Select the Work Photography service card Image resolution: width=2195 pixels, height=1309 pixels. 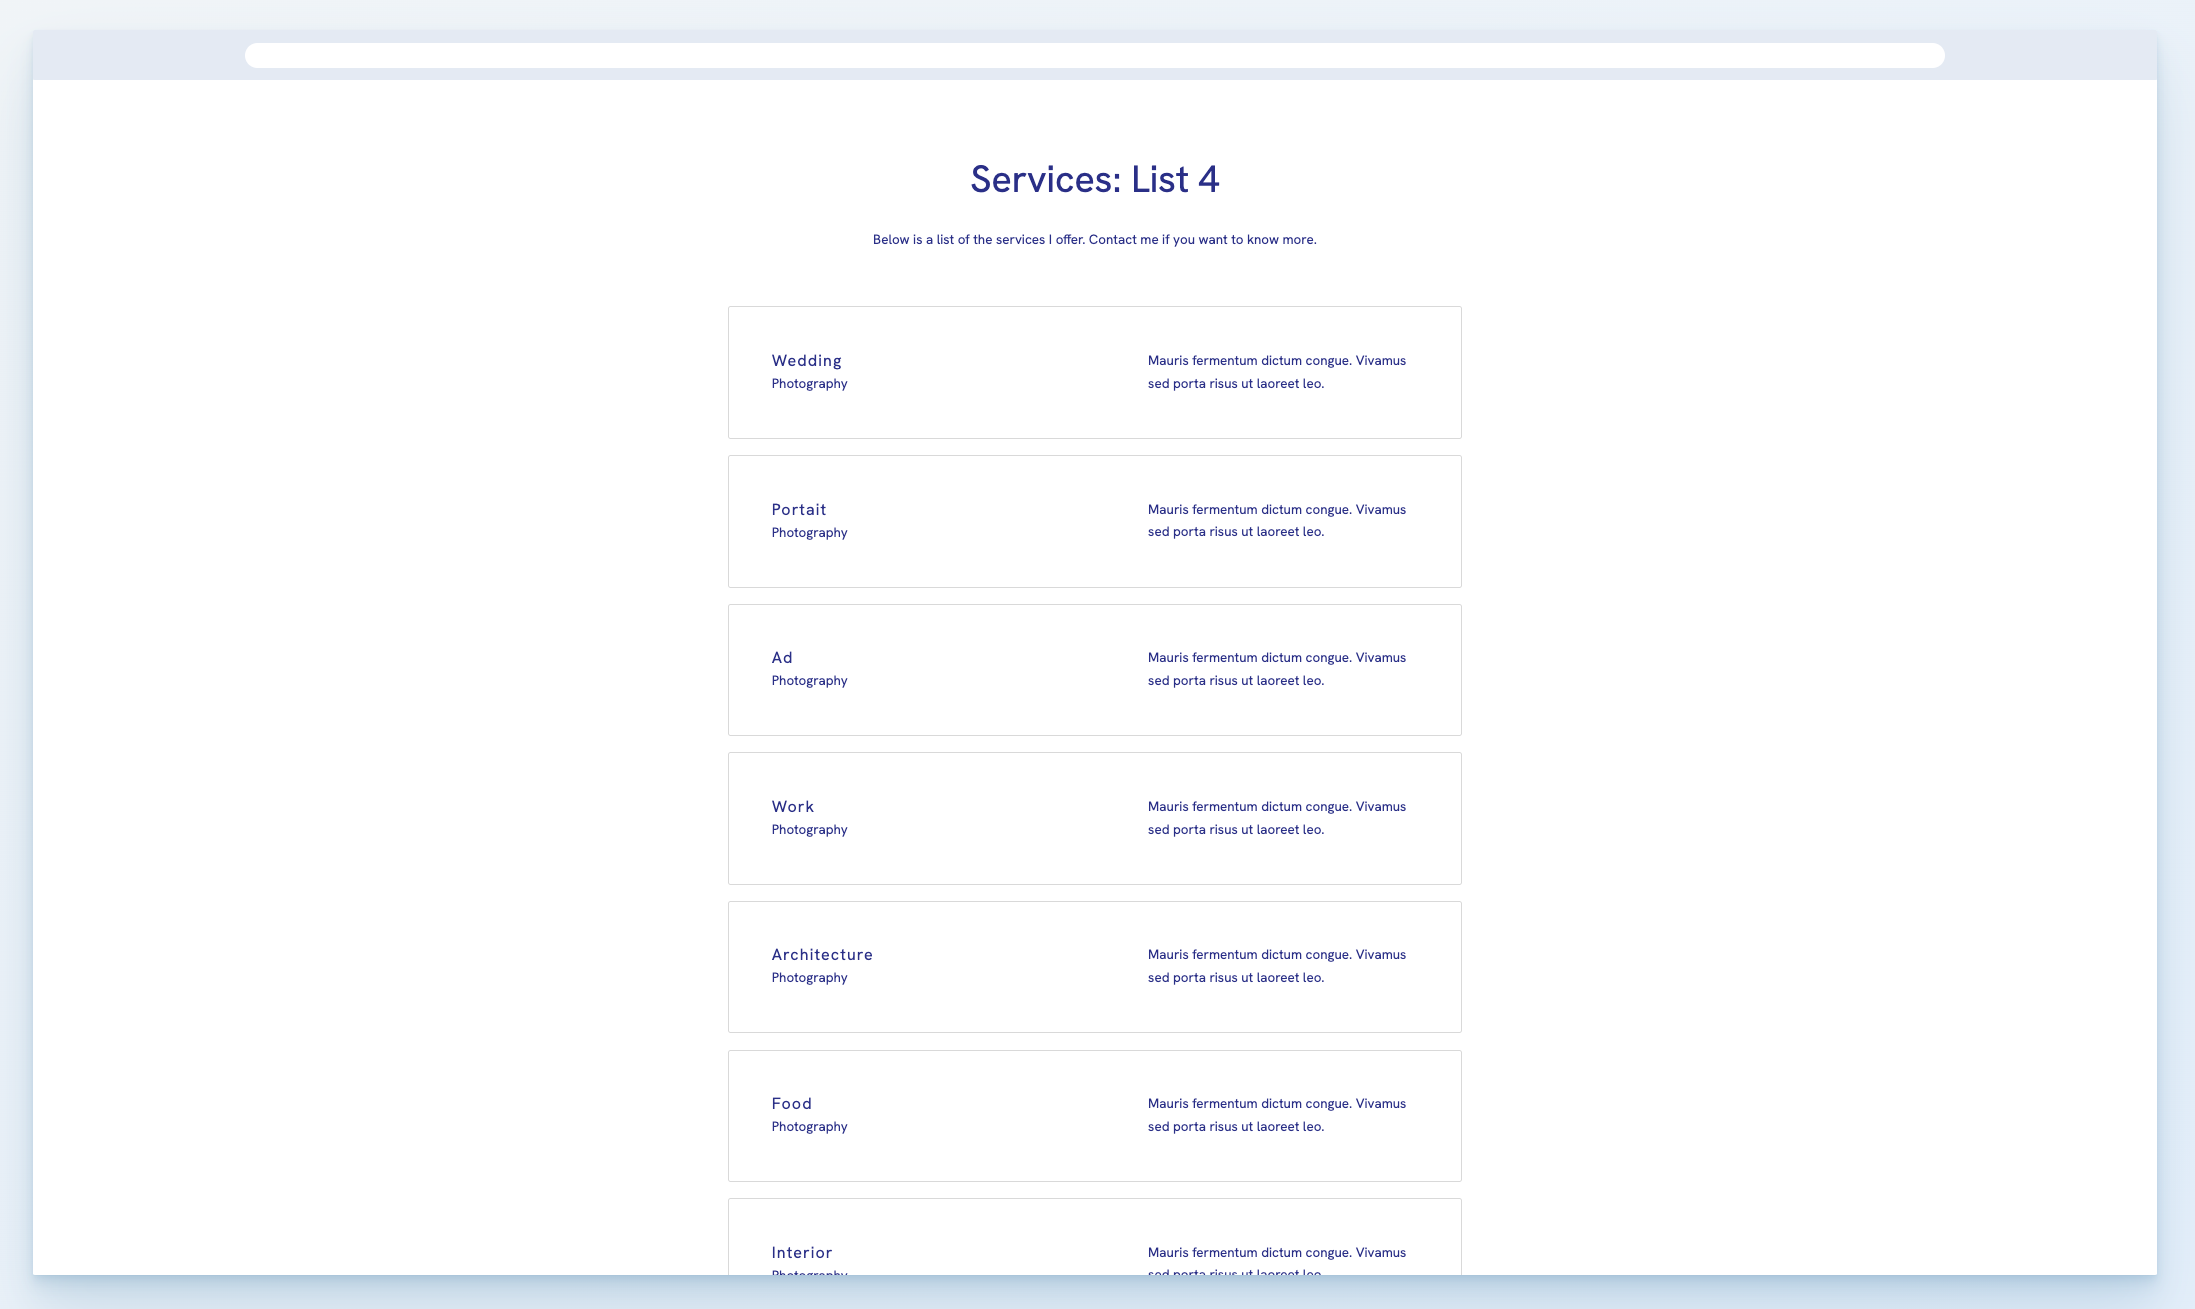pos(1094,817)
